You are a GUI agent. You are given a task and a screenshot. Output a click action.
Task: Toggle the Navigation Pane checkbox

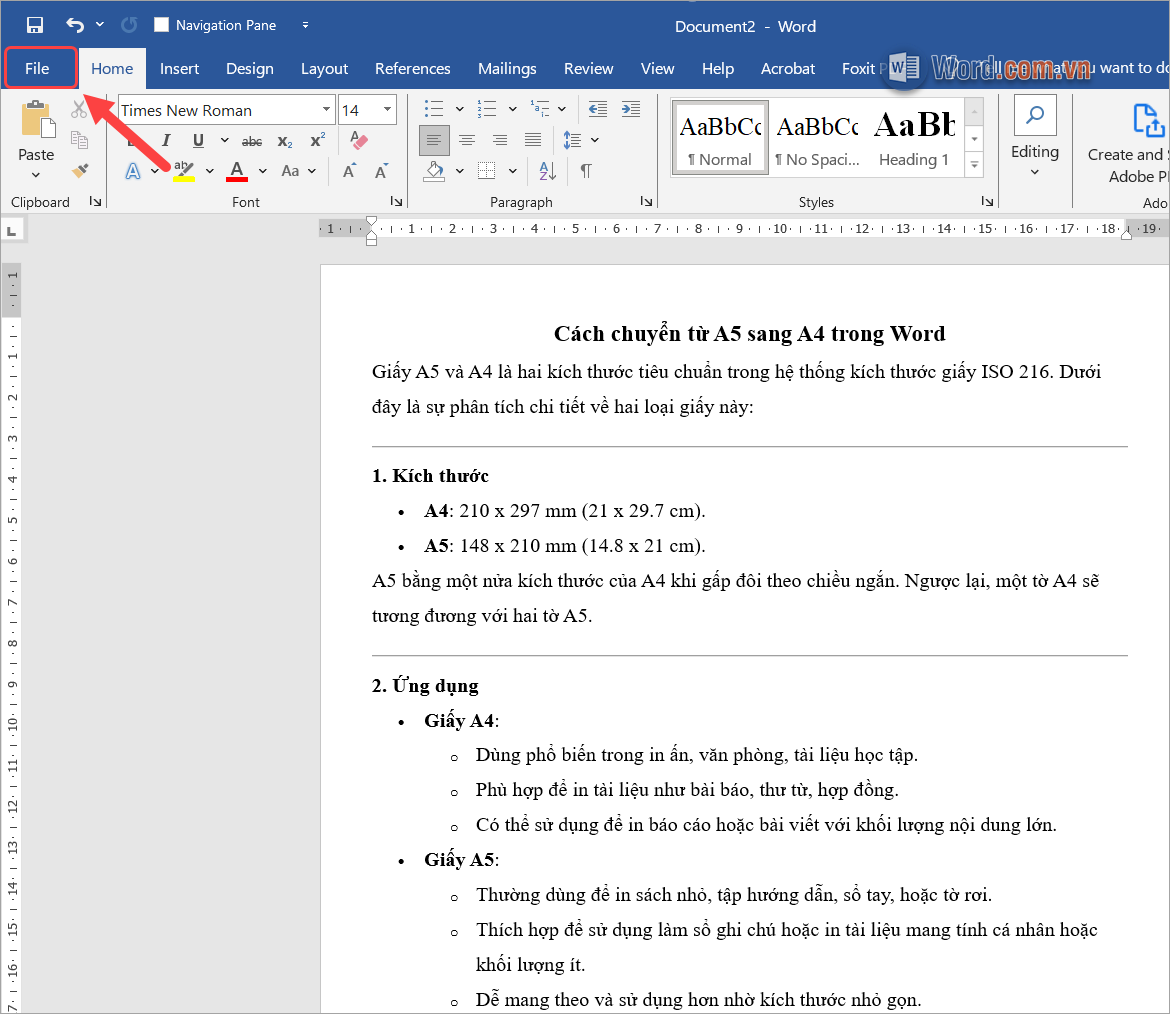[161, 25]
